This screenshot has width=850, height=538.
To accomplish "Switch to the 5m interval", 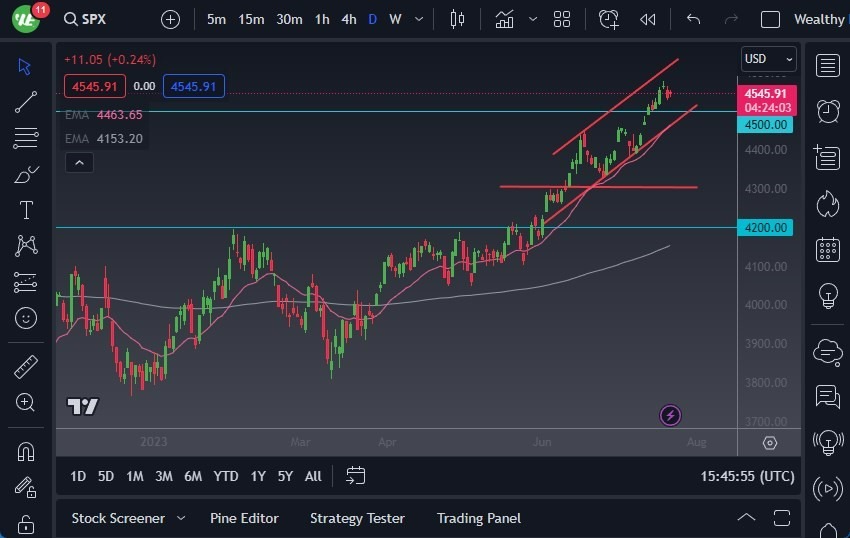I will coord(216,20).
